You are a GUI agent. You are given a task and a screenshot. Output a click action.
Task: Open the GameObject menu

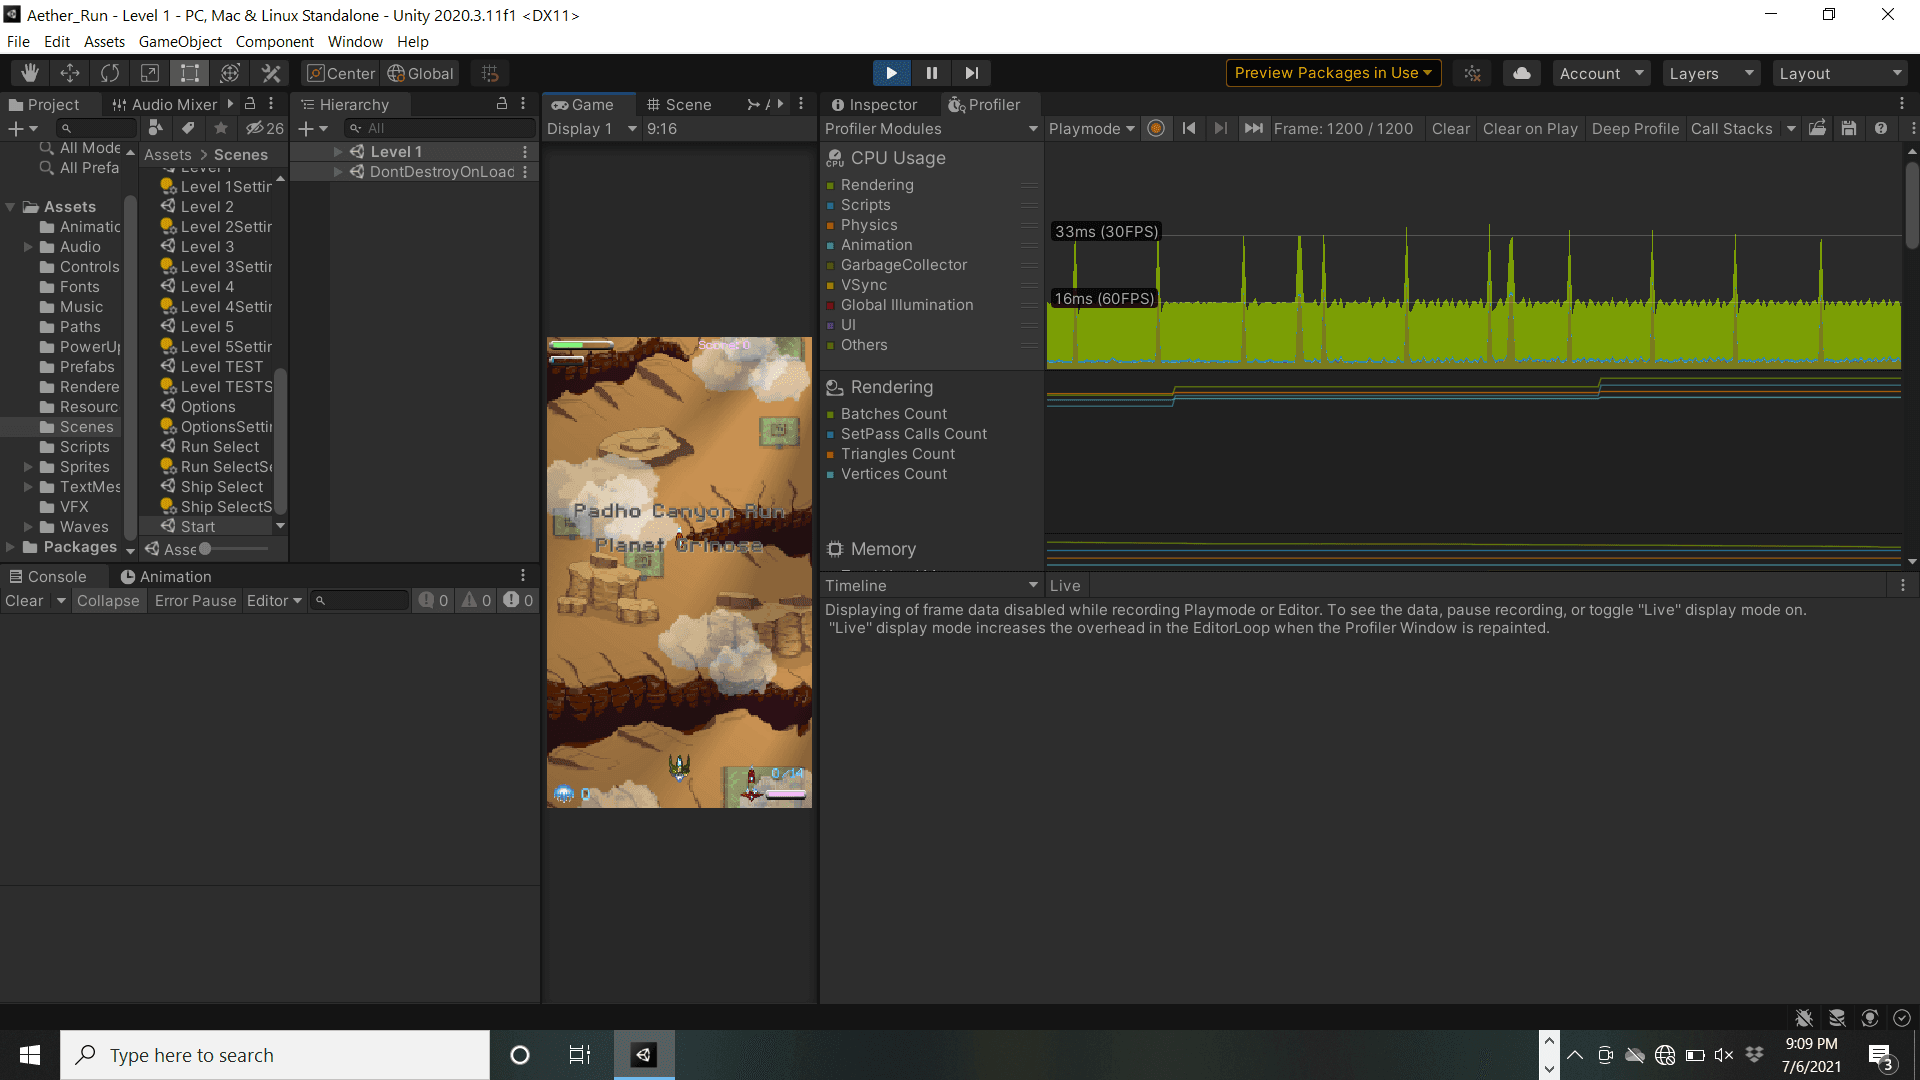point(180,41)
